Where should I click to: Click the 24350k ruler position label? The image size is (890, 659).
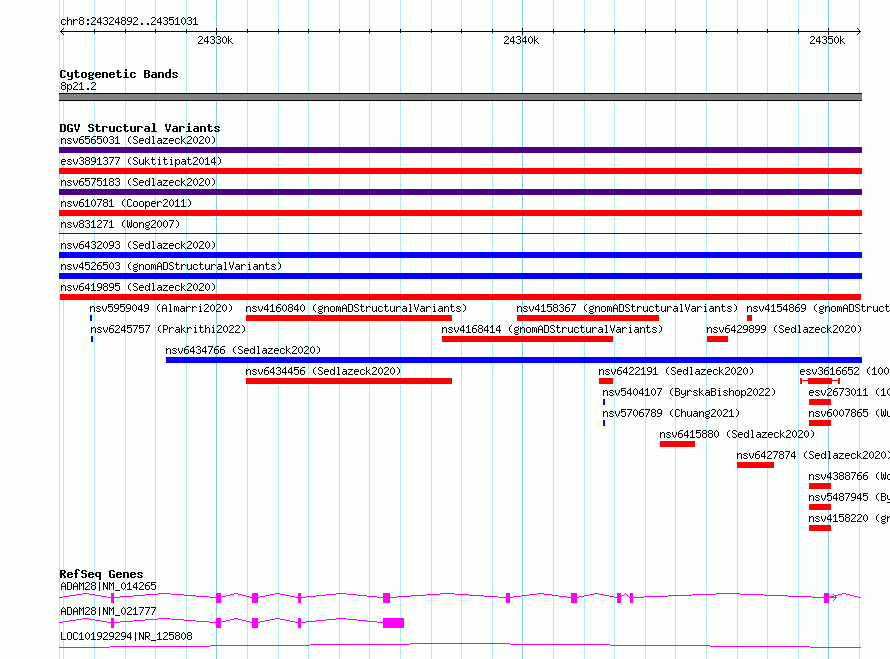(827, 40)
